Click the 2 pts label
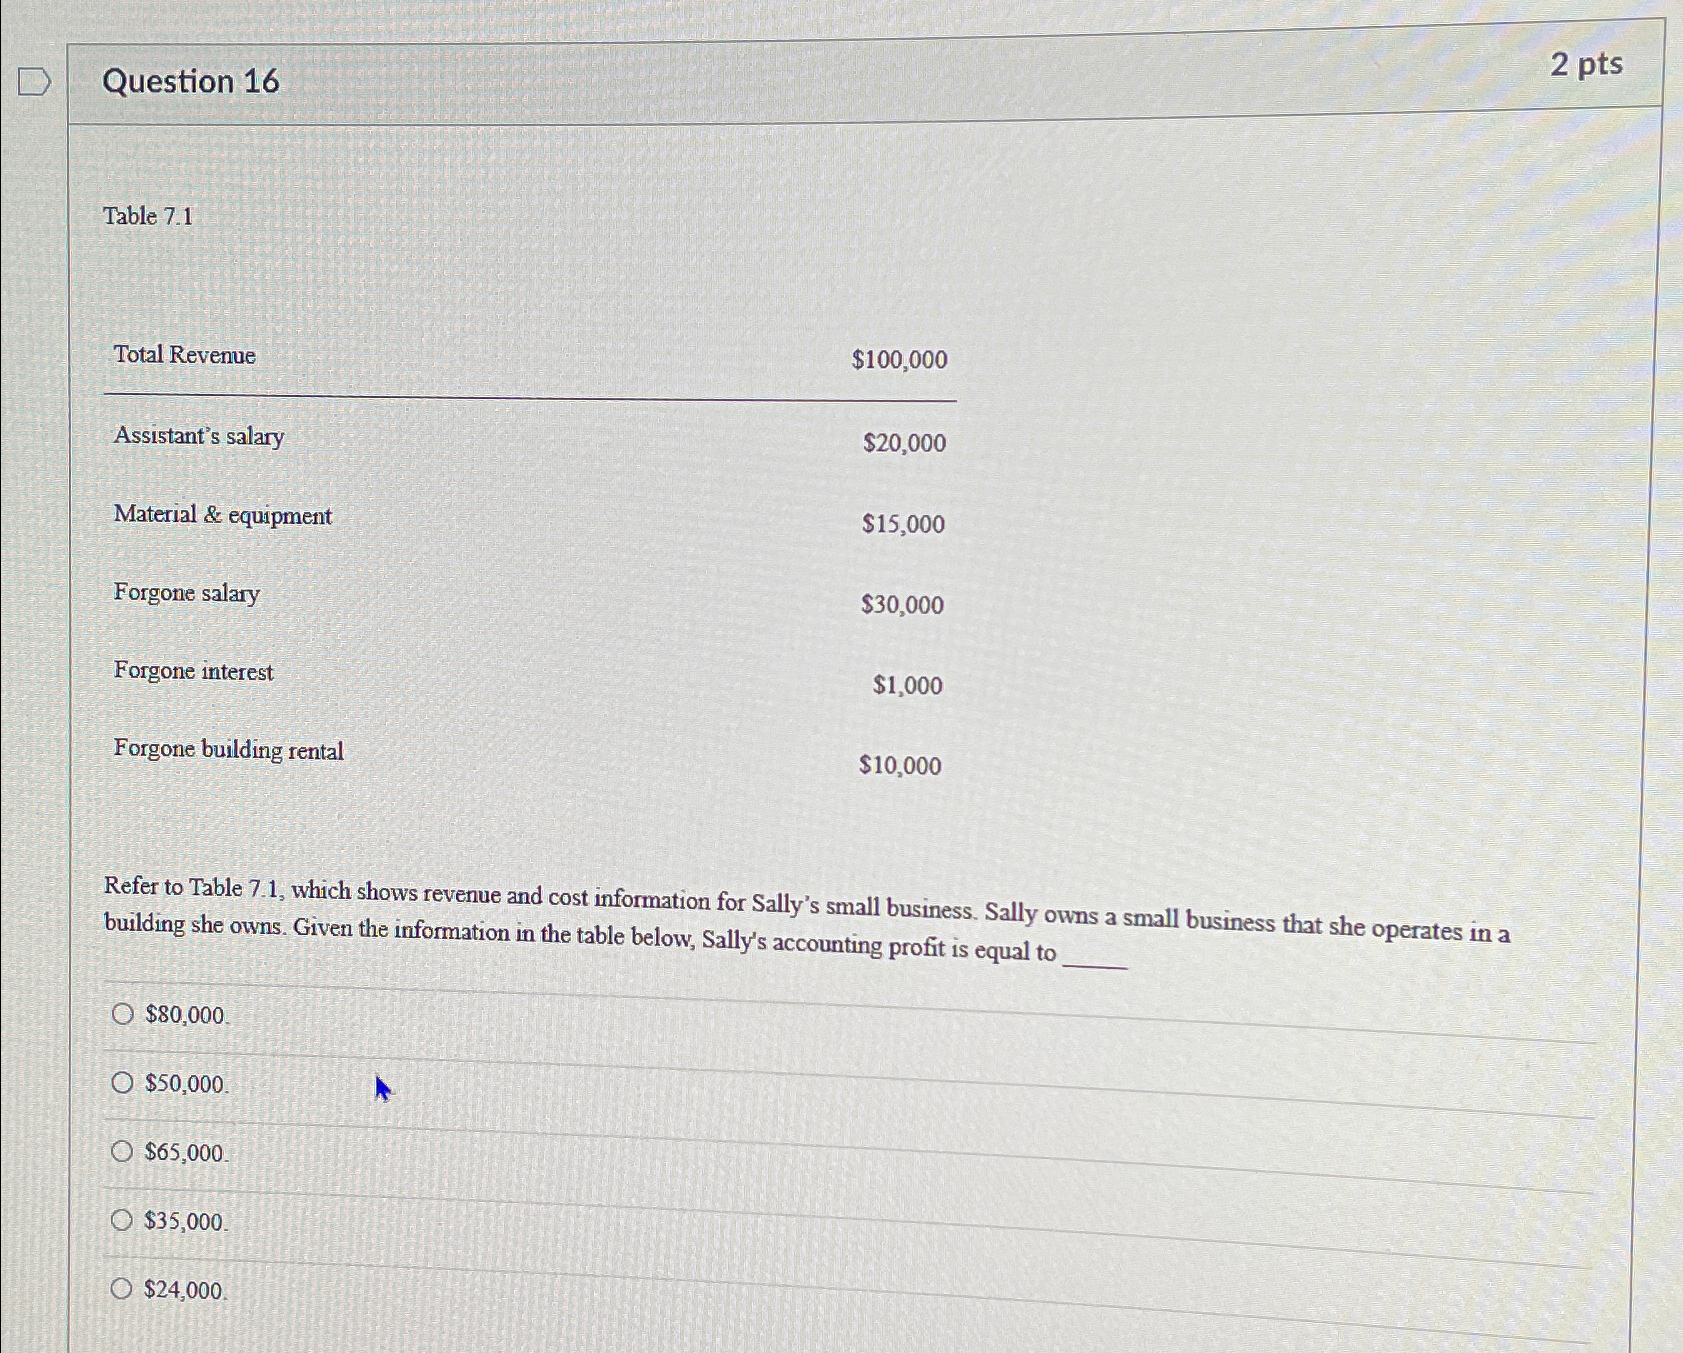 (x=1586, y=64)
